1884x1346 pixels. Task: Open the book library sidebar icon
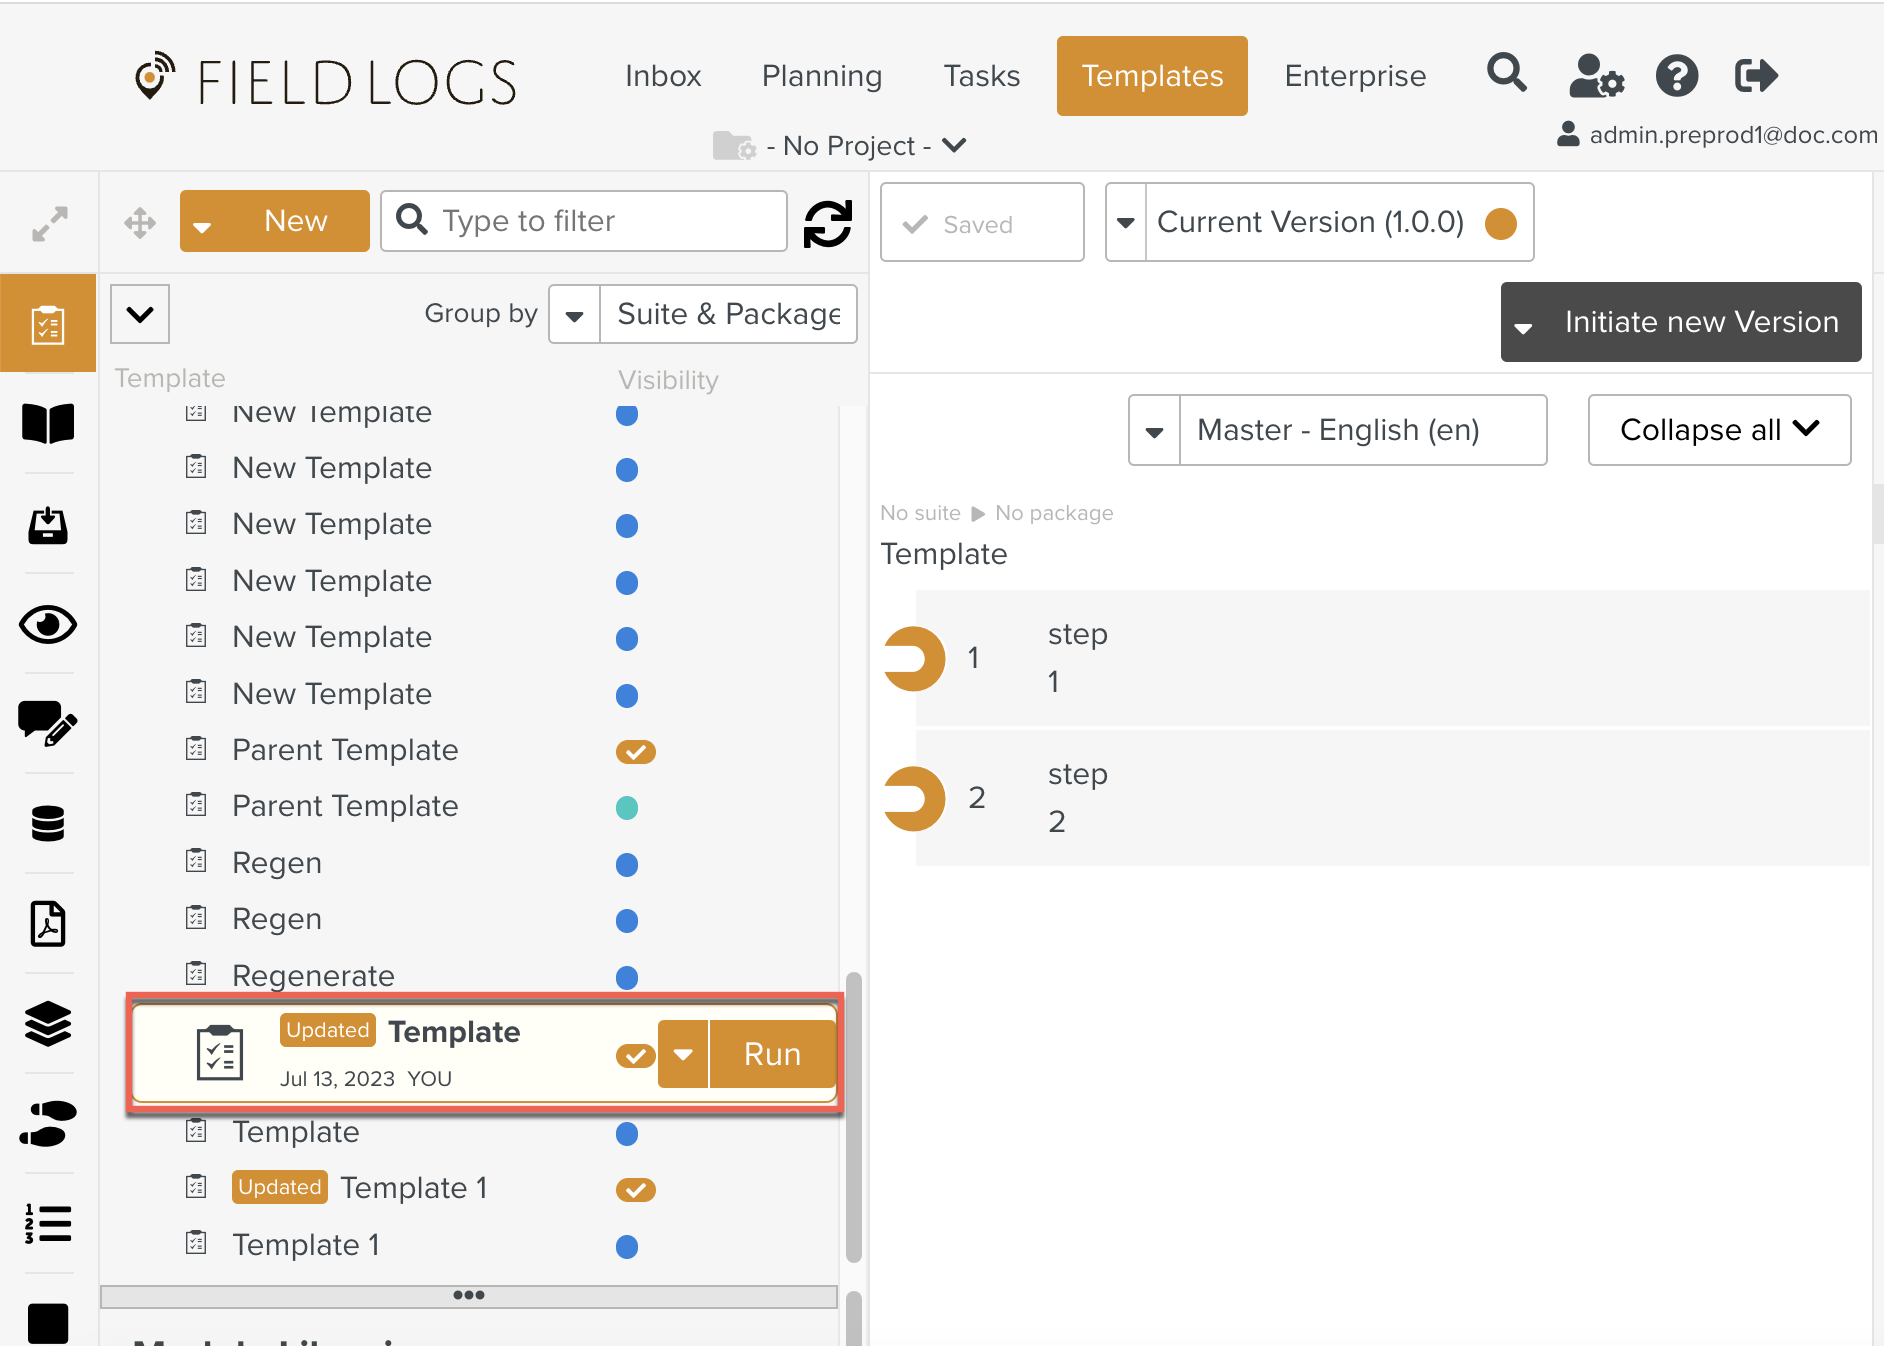click(x=48, y=423)
